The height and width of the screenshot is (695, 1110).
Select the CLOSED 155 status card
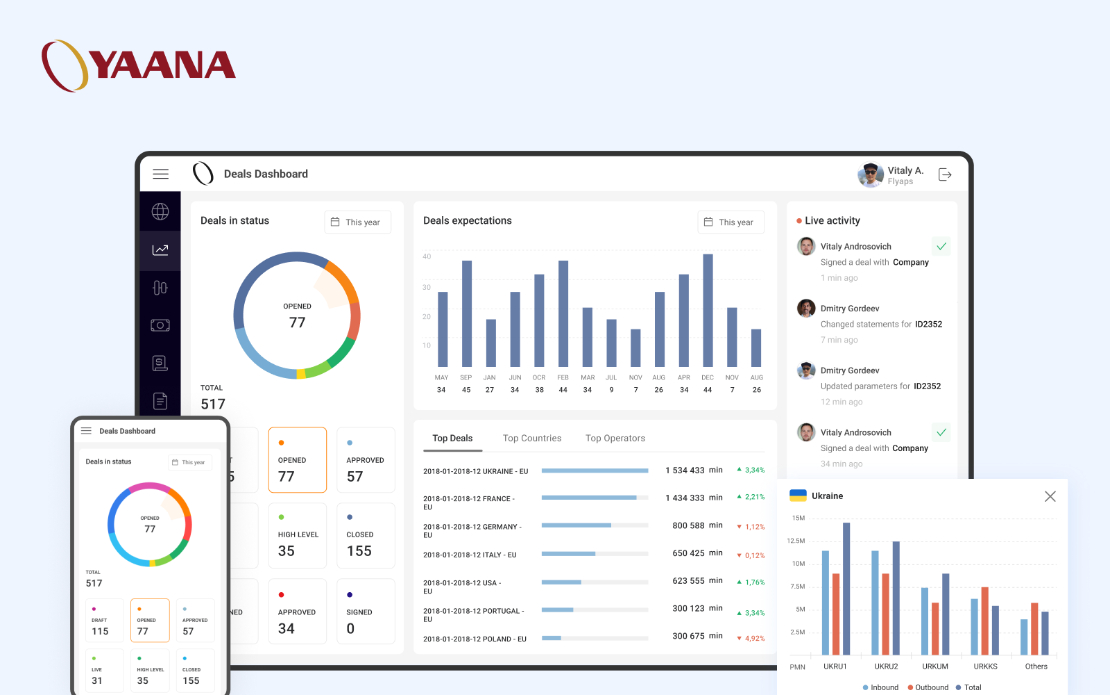(x=365, y=536)
